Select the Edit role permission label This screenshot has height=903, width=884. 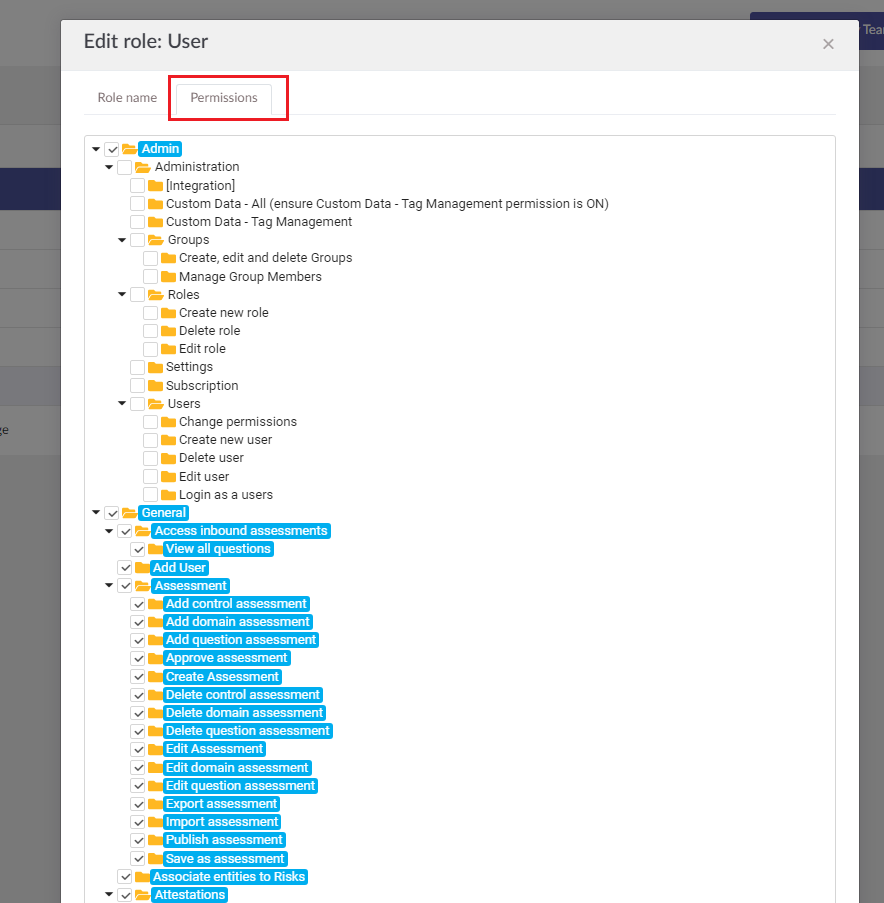pyautogui.click(x=202, y=349)
